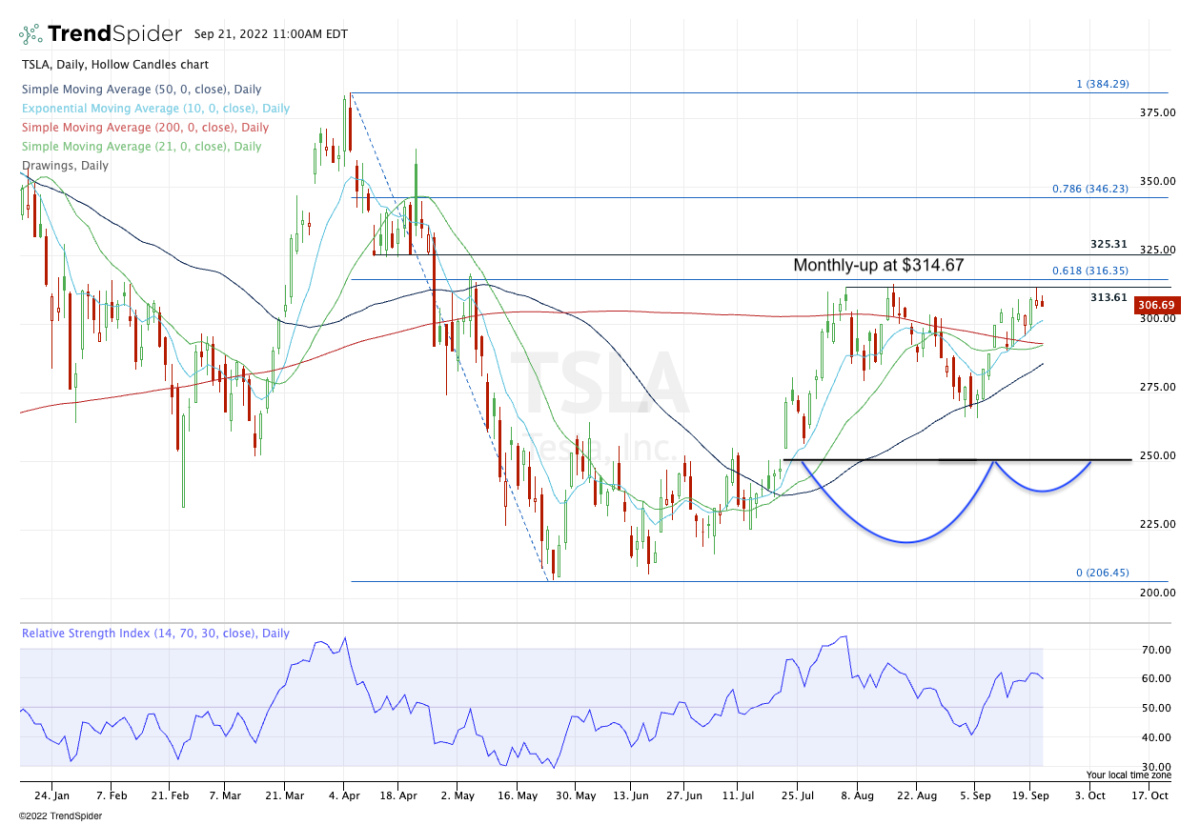Click the 24. Jan date axis label
This screenshot has width=1200, height=825.
tap(51, 796)
